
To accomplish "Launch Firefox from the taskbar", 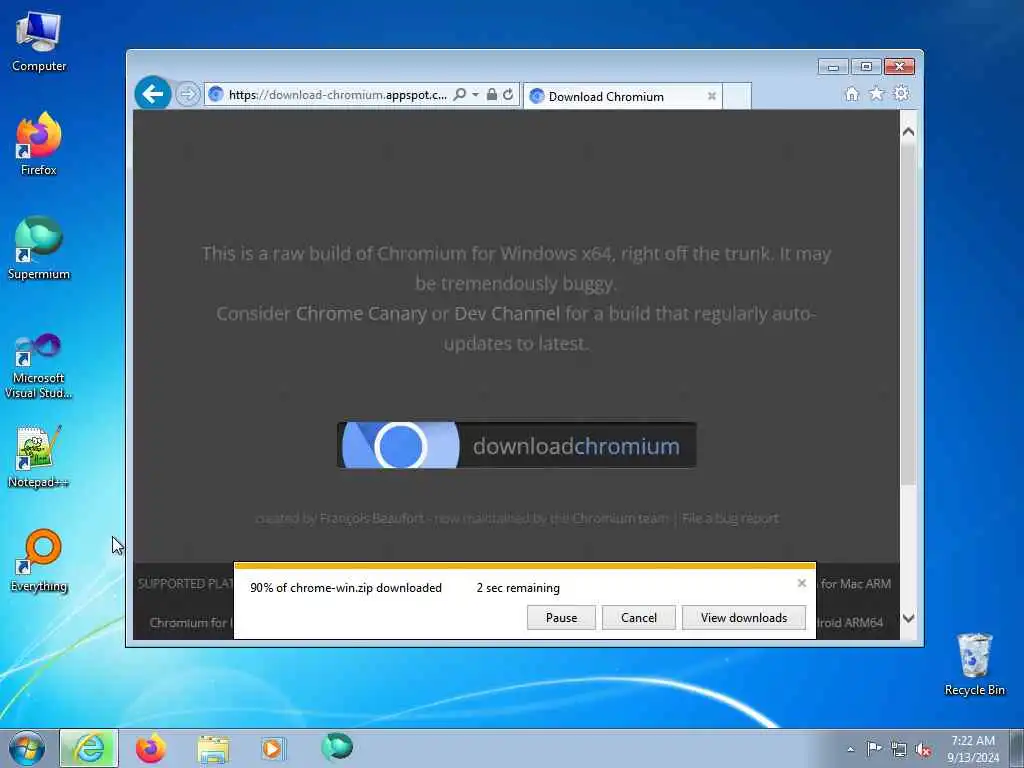I will point(150,748).
